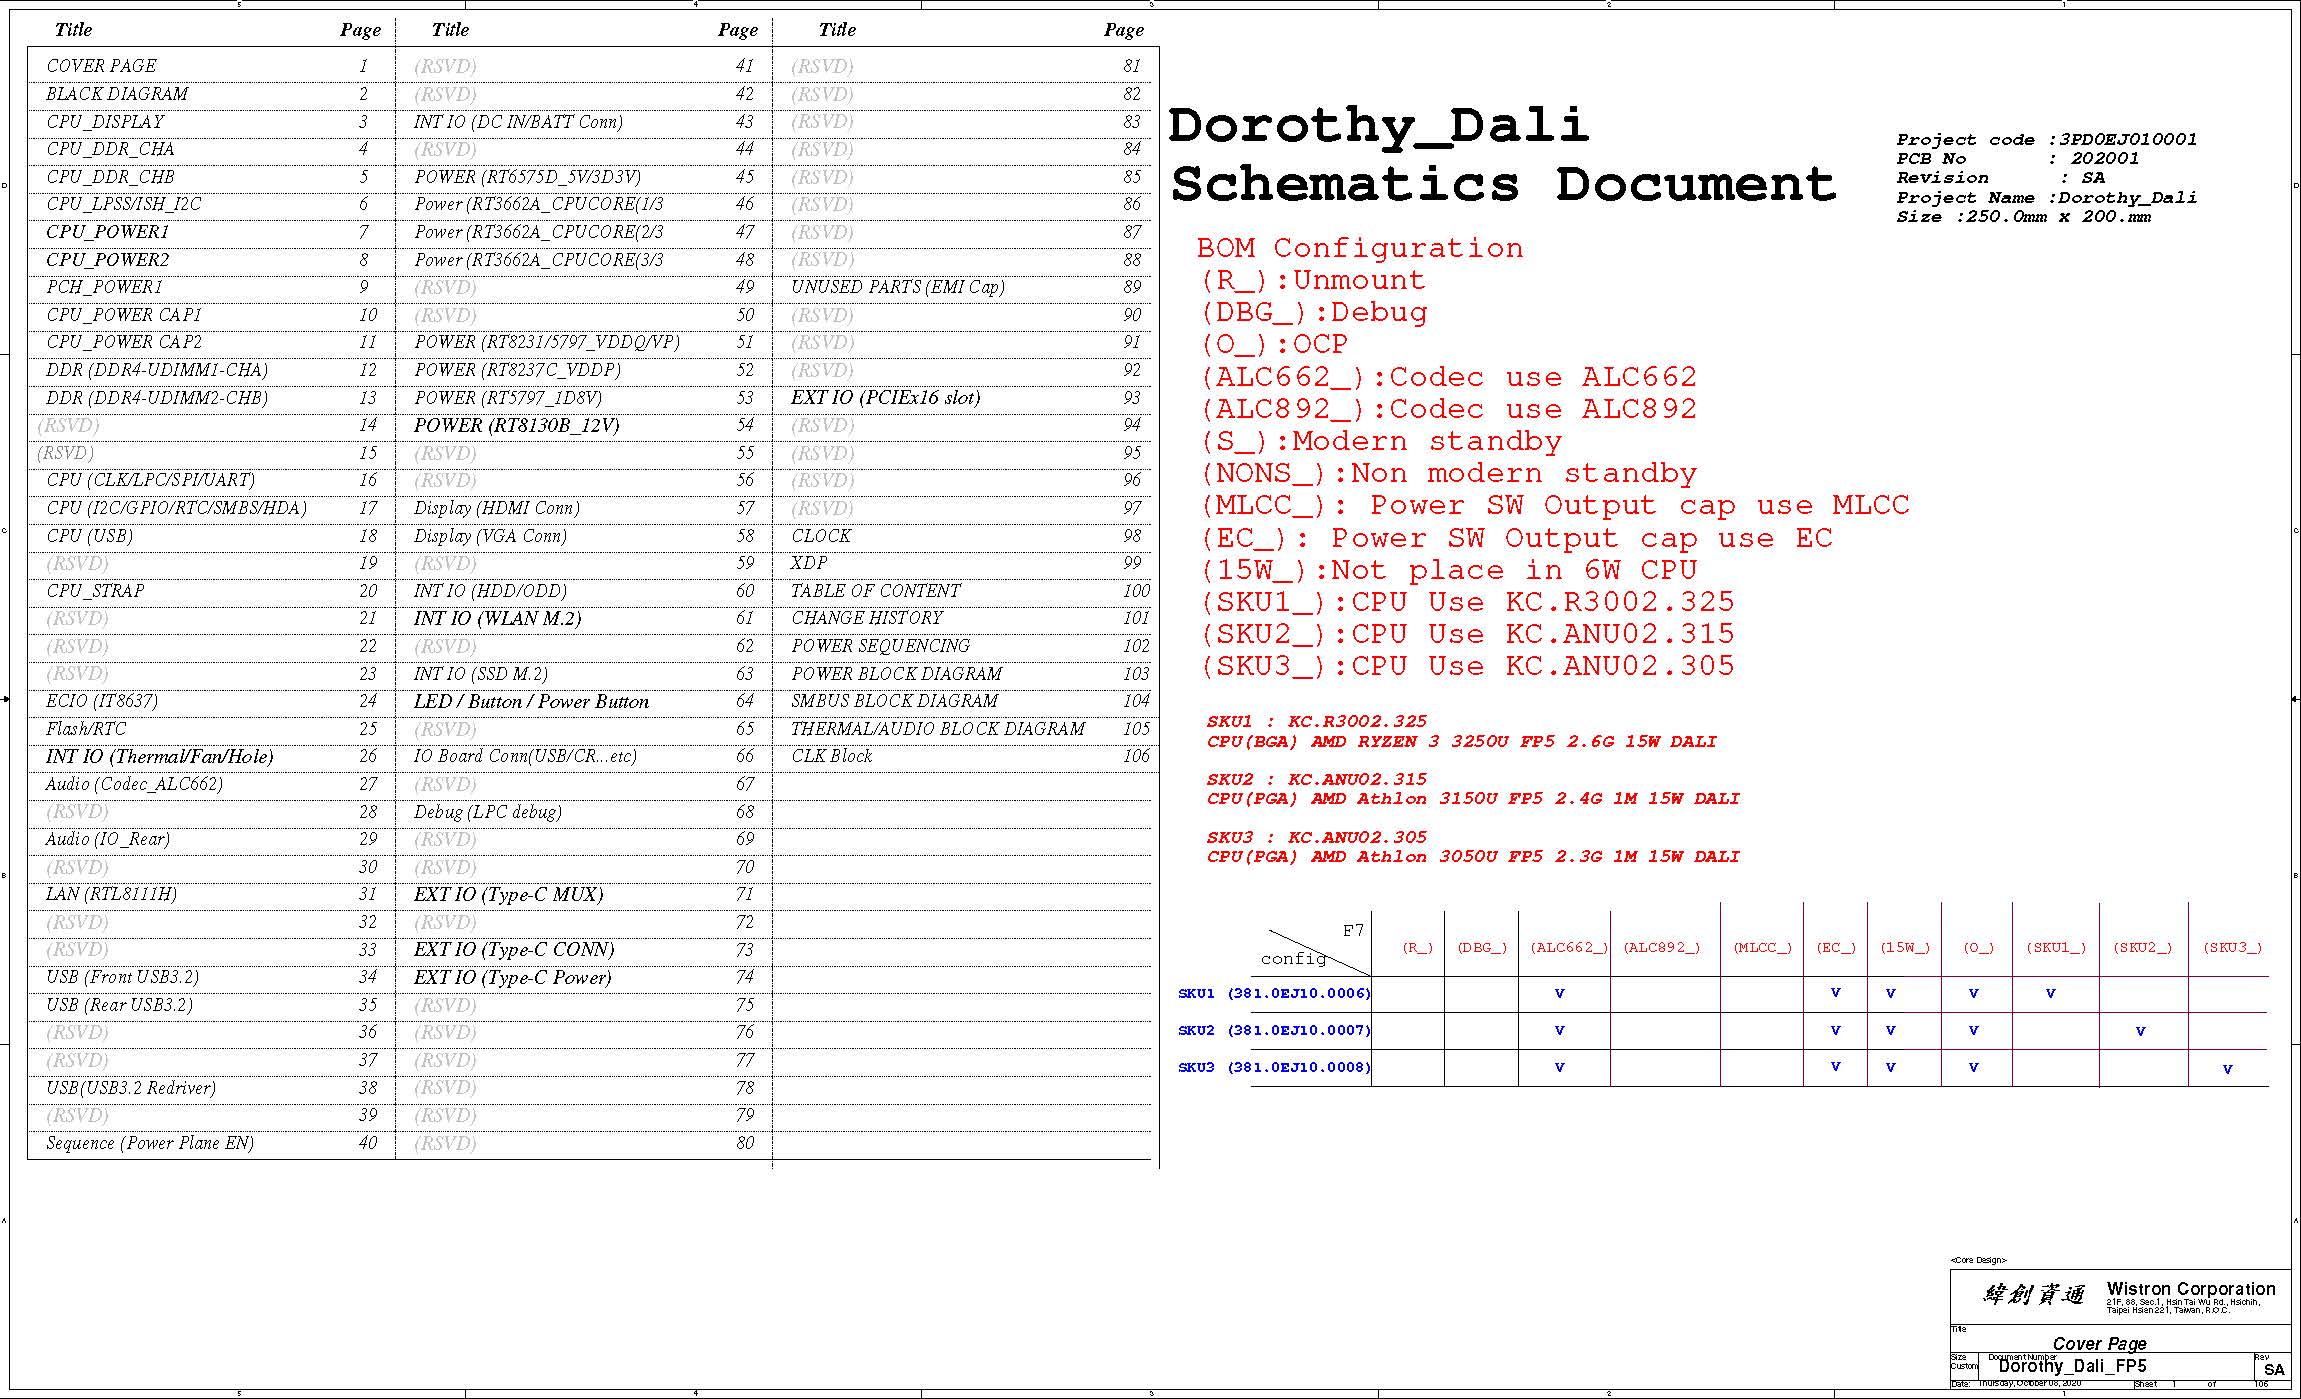Click Audio (IO_Rear) row
The height and width of the screenshot is (1399, 2301).
(x=108, y=839)
